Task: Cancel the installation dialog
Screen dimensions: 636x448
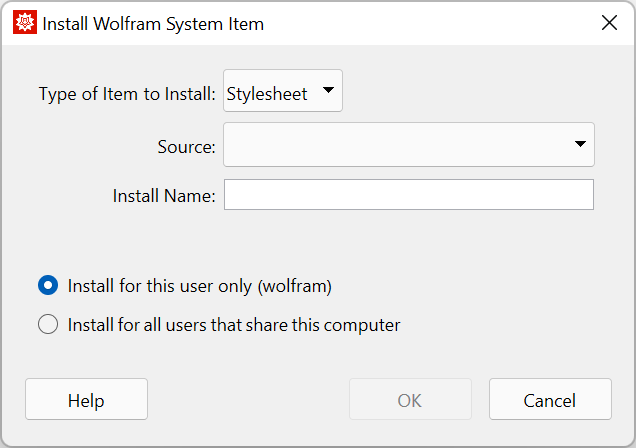Action: tap(550, 400)
